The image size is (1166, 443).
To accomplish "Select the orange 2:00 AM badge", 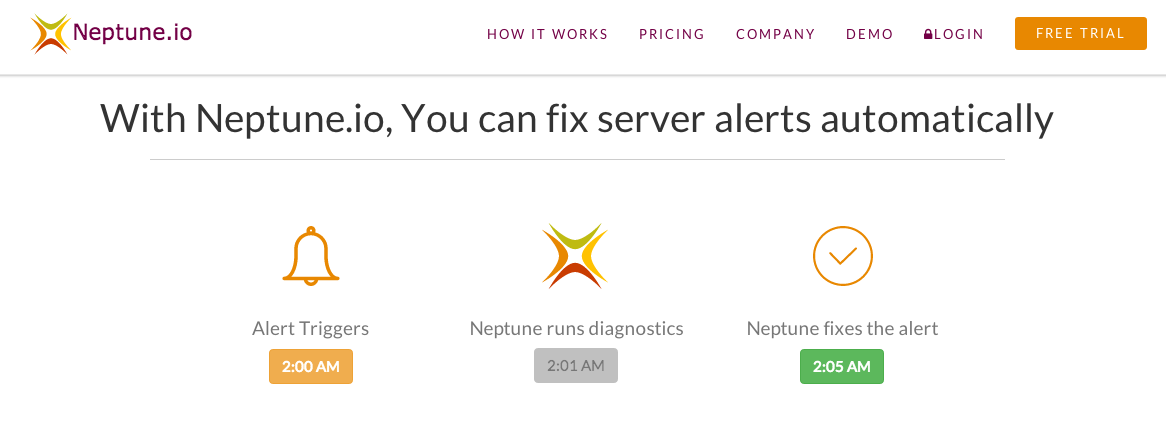I will pyautogui.click(x=311, y=366).
